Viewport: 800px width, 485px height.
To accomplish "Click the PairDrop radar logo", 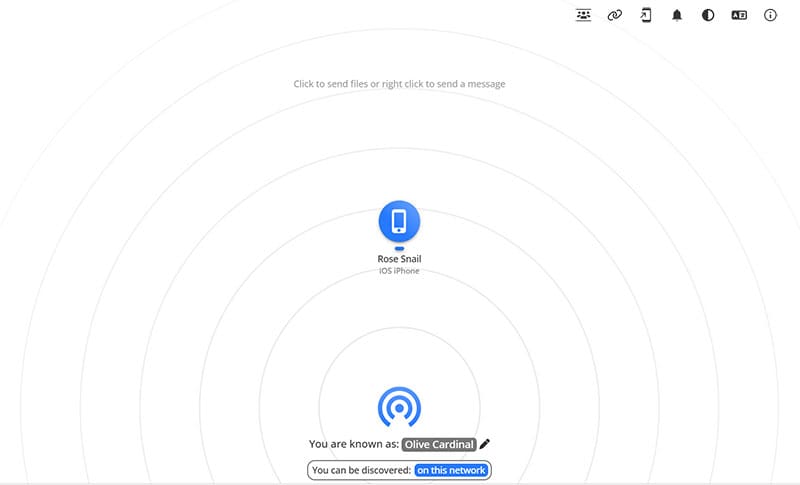I will point(399,407).
